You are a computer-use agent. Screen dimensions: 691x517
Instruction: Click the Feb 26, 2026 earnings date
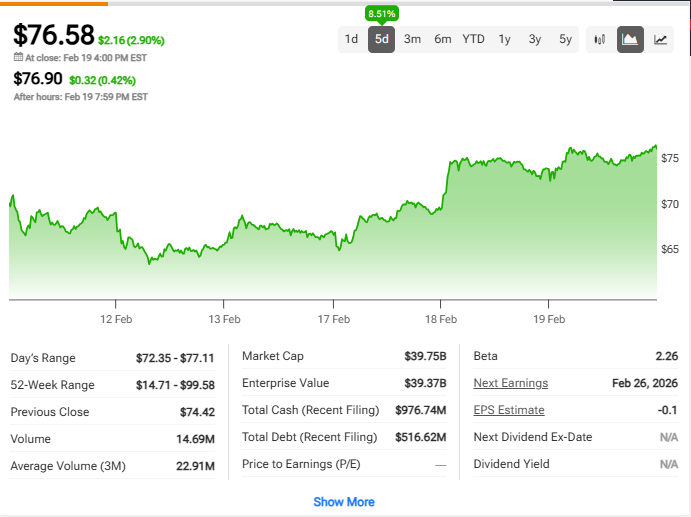click(x=645, y=383)
